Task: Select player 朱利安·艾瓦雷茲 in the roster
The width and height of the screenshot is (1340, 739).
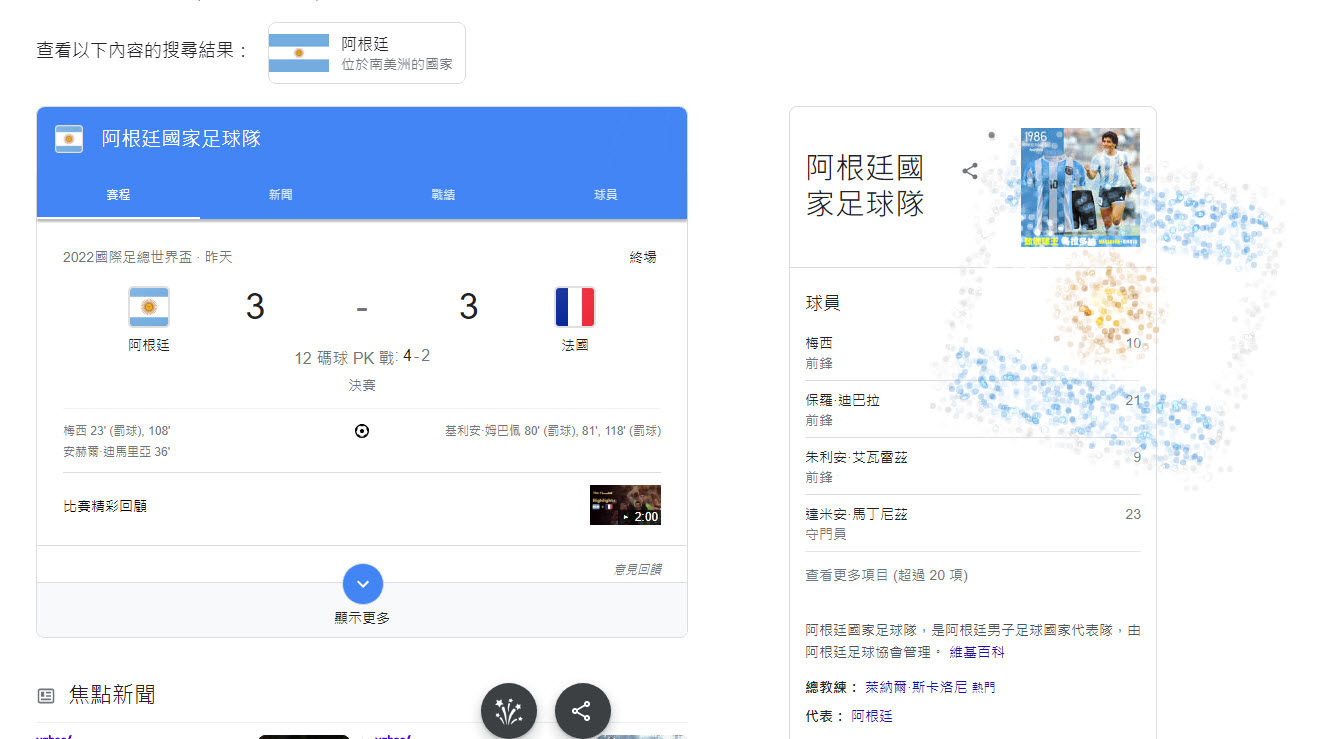Action: [x=973, y=466]
